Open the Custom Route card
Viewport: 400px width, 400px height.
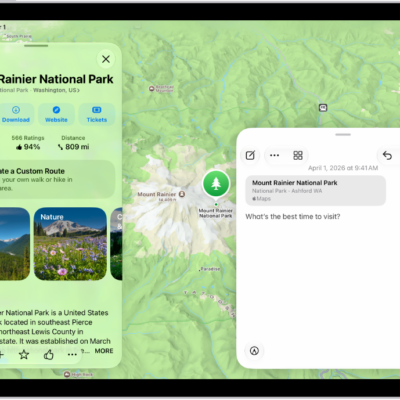point(57,179)
